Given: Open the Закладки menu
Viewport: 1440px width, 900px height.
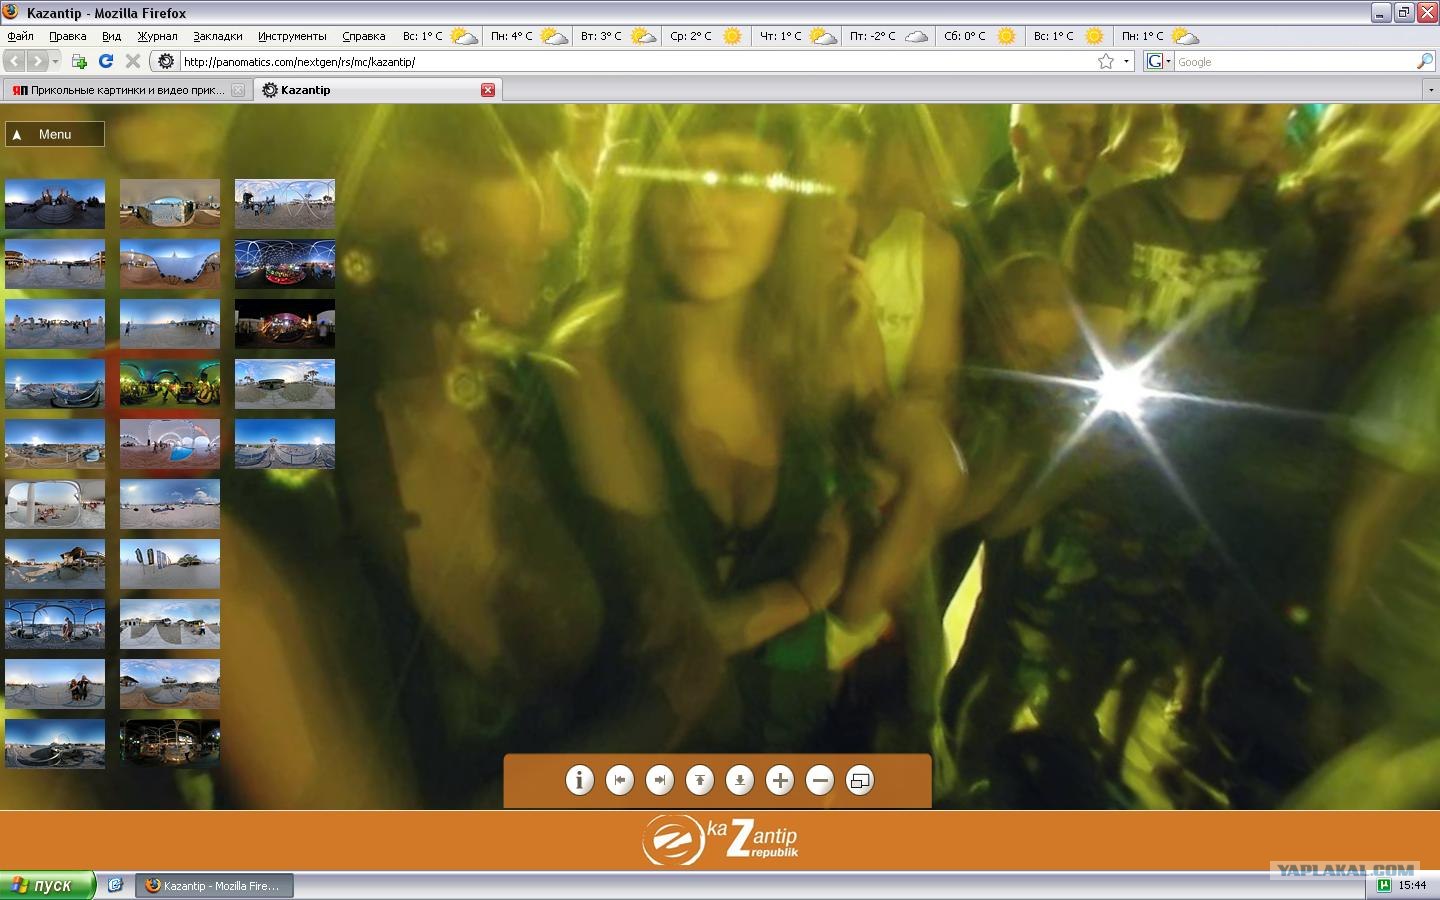Looking at the screenshot, I should (217, 36).
